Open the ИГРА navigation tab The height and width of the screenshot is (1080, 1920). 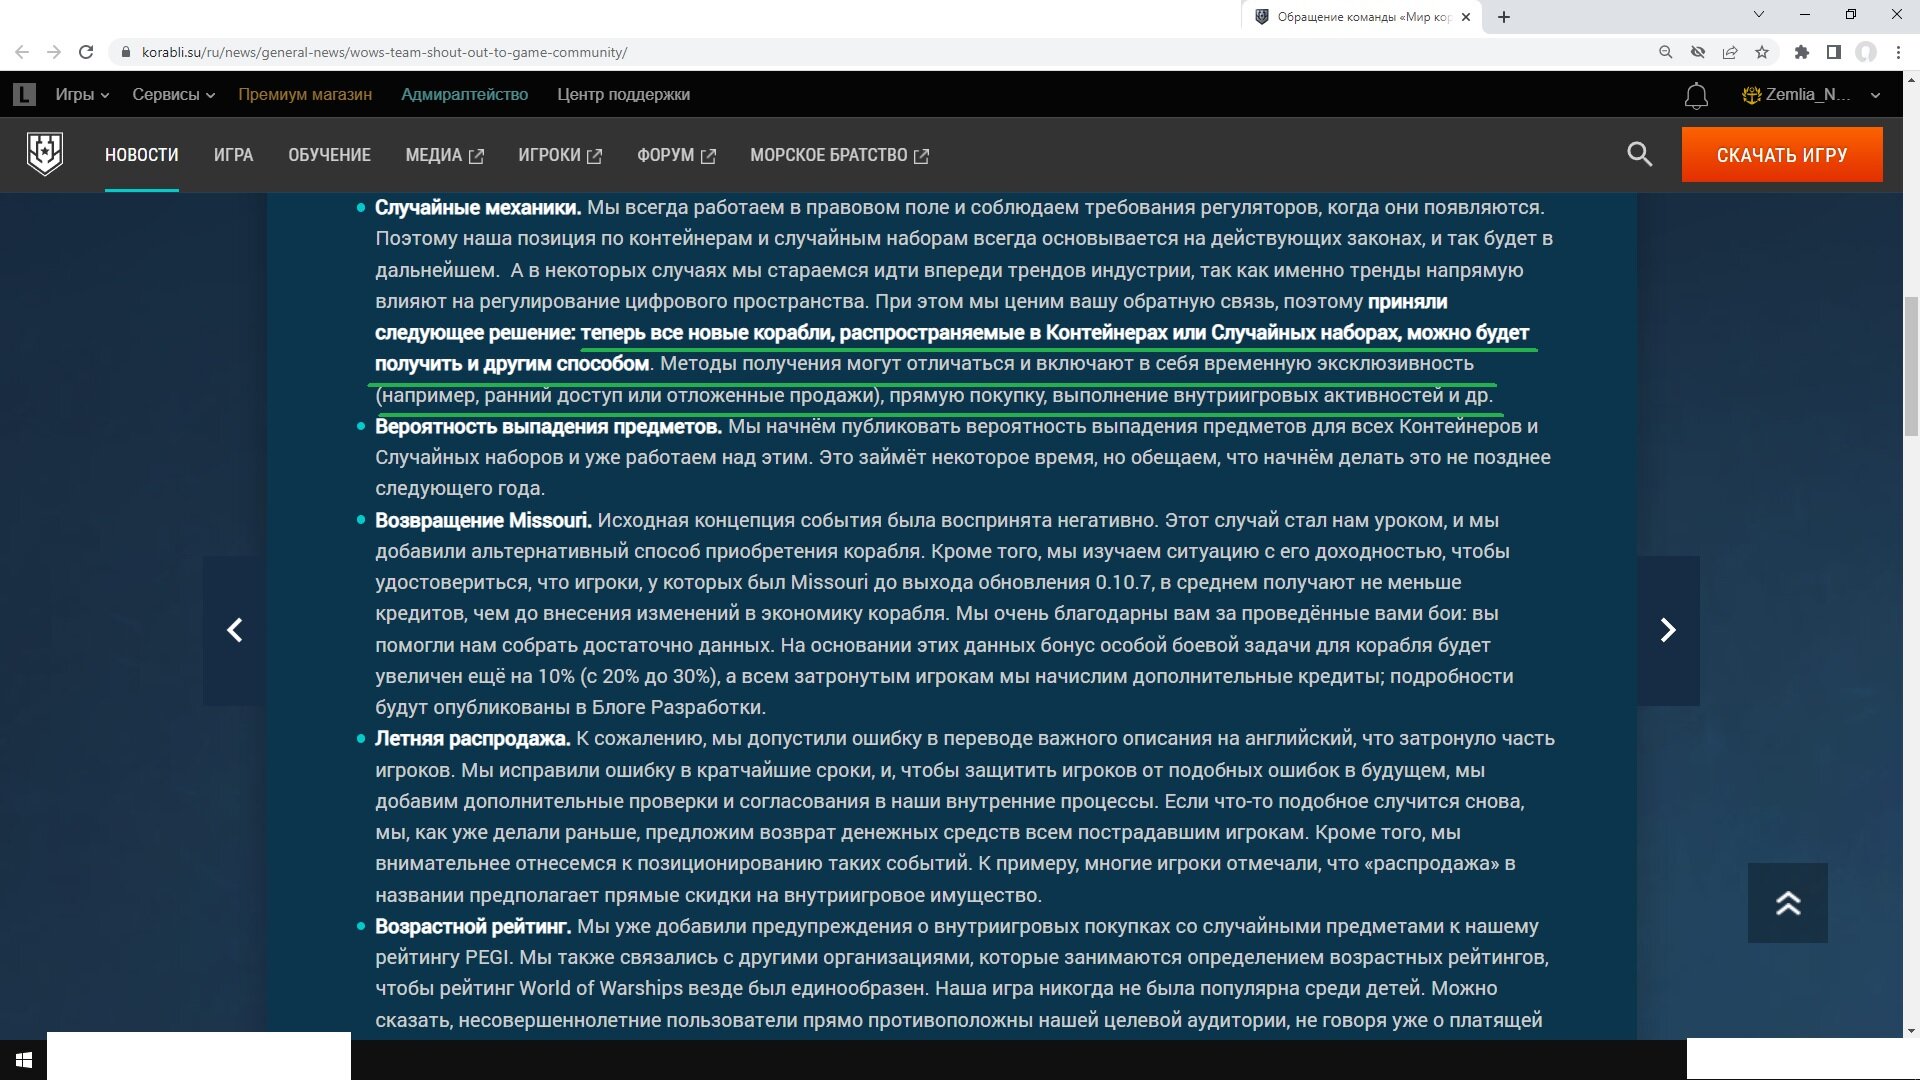233,155
